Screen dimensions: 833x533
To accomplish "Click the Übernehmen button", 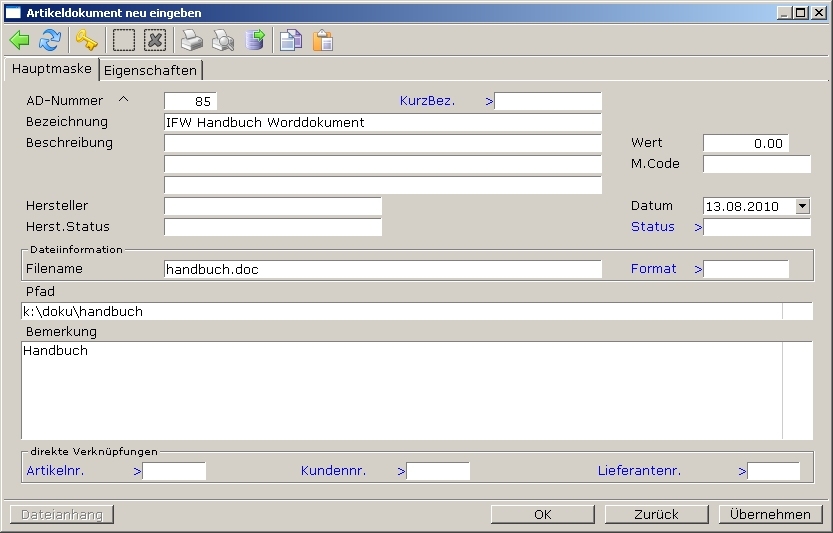I will click(x=770, y=514).
